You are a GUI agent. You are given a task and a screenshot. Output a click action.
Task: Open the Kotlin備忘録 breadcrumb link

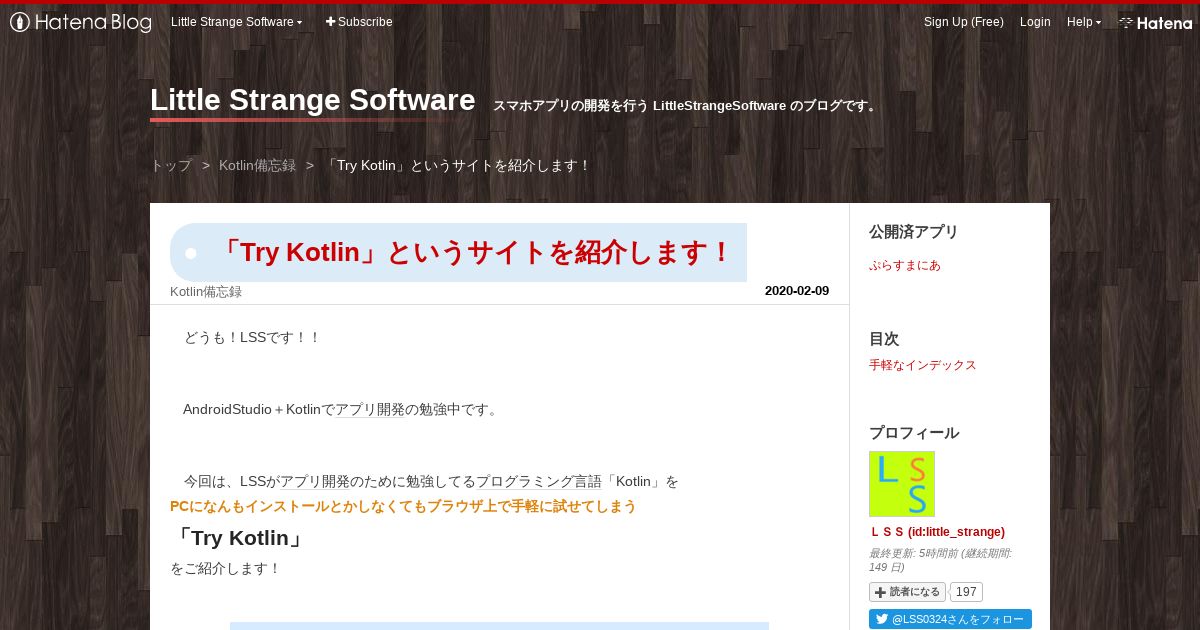257,166
